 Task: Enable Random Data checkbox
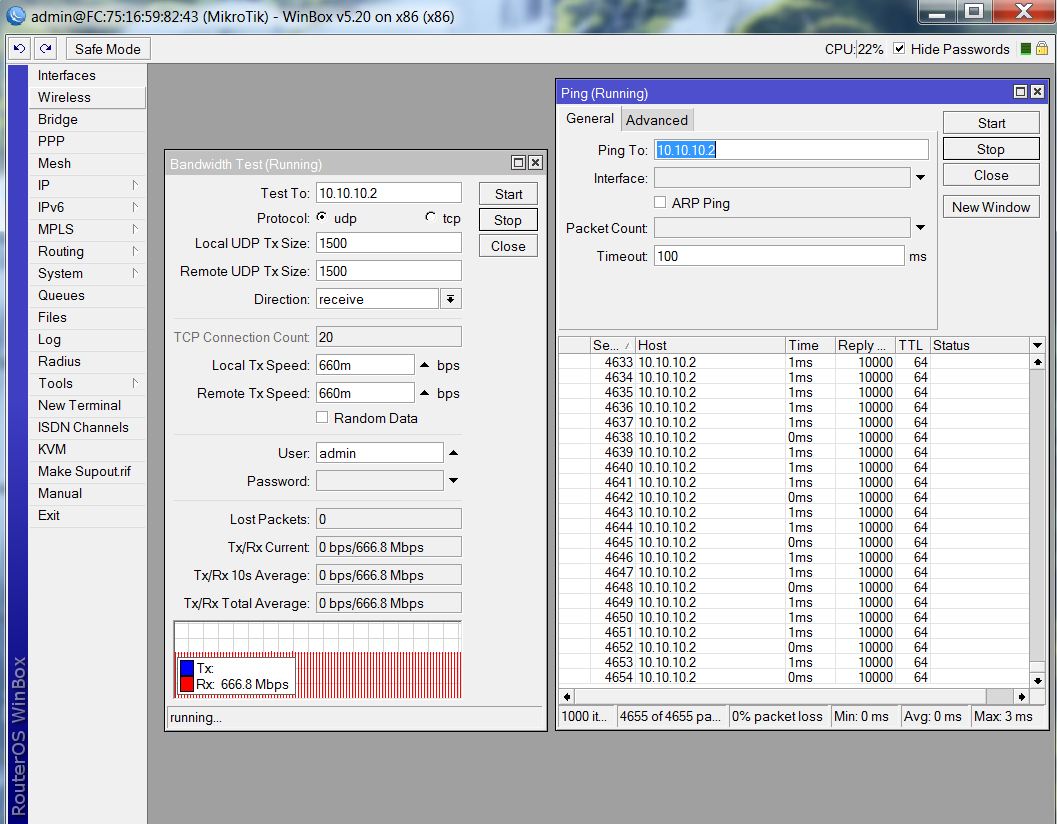tap(322, 417)
